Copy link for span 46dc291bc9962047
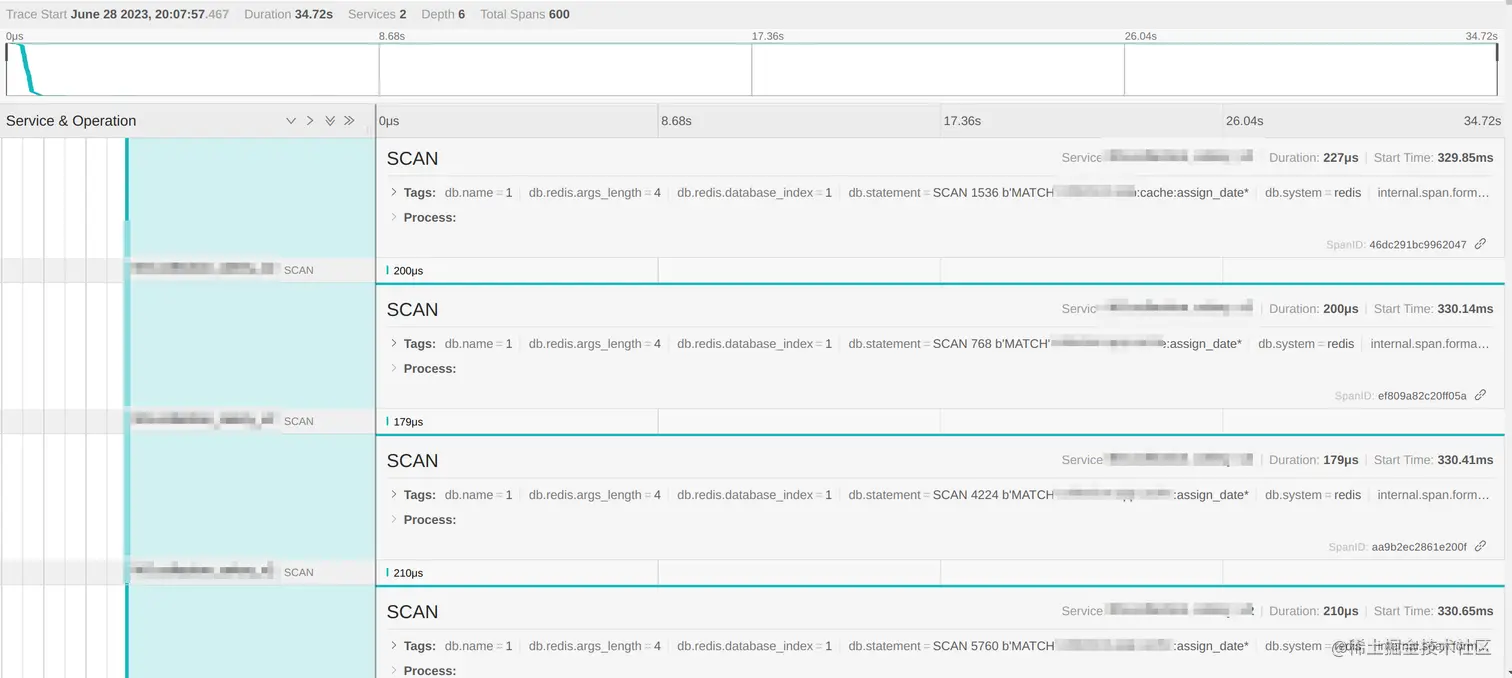This screenshot has width=1512, height=678. coord(1480,244)
